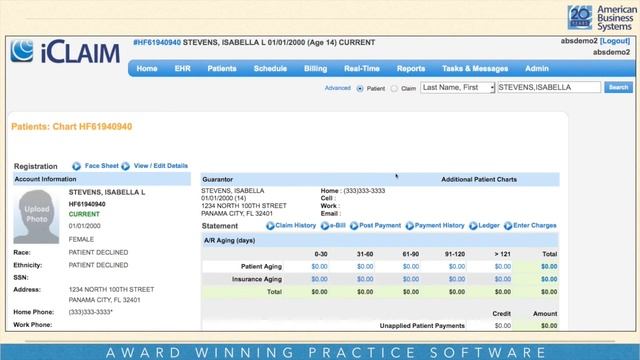Open the View / Edit Details link
640x360 pixels.
pos(161,166)
